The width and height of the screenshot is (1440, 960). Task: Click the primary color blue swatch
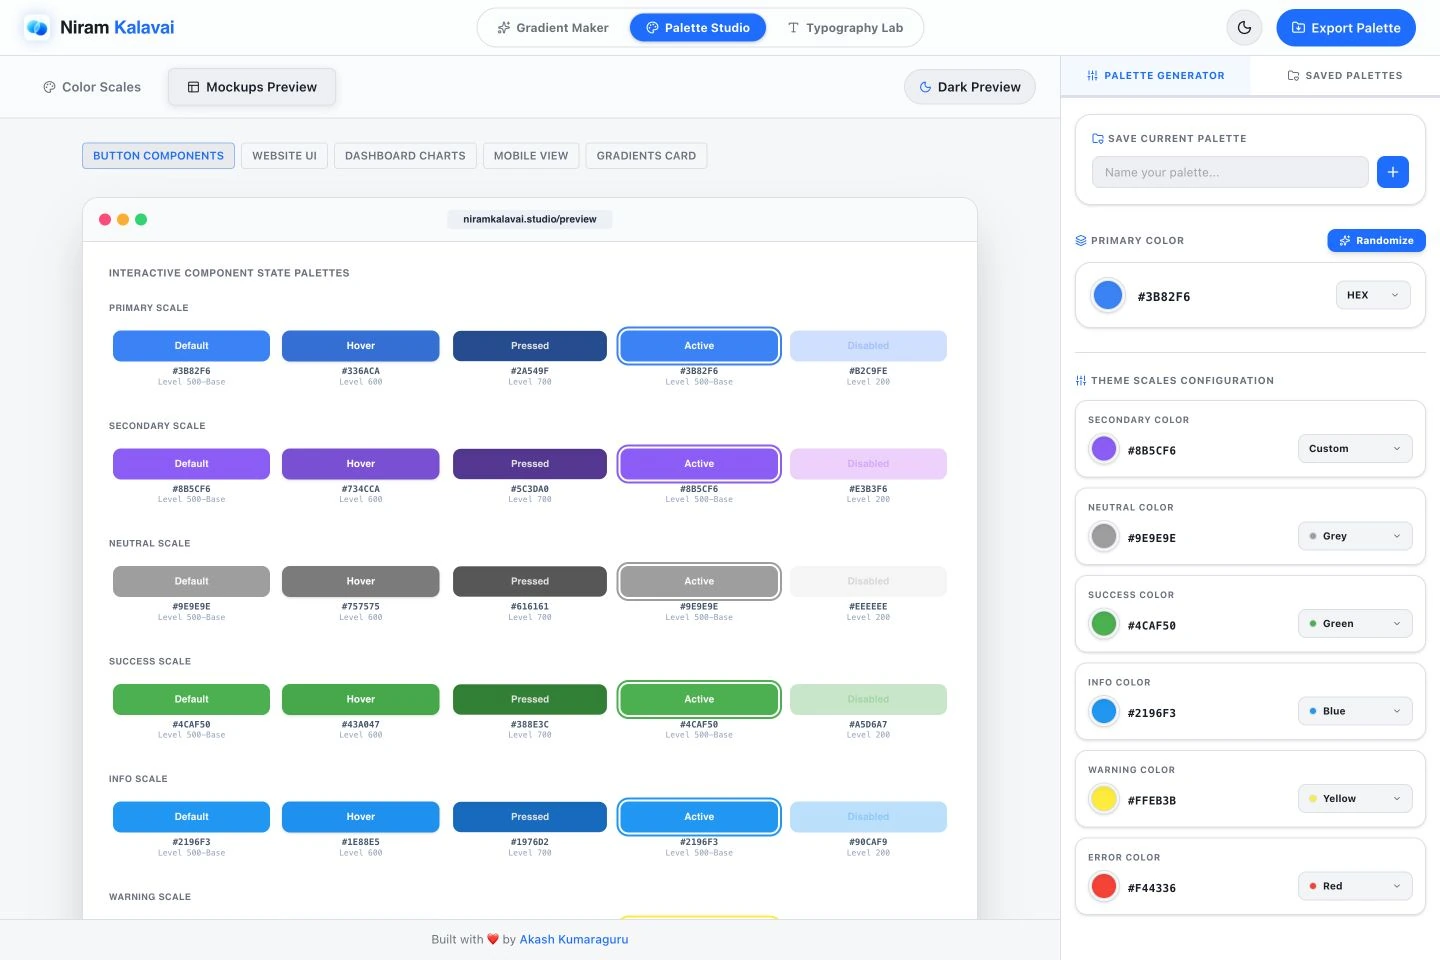pos(1108,295)
